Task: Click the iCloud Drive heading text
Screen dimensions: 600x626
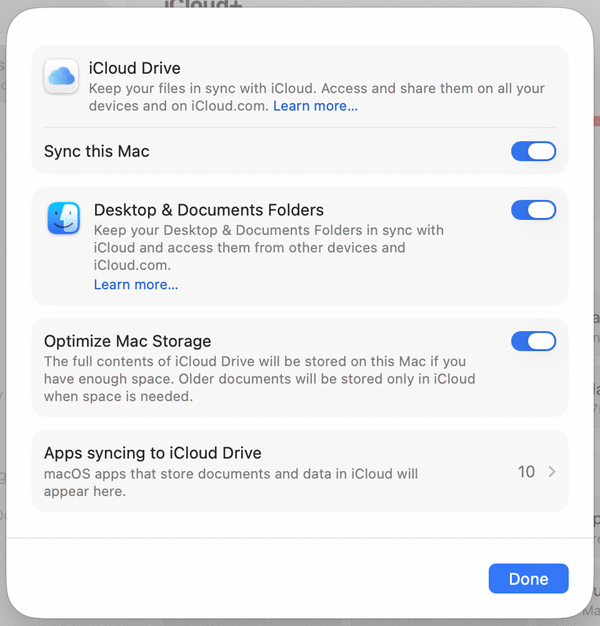Action: 135,68
